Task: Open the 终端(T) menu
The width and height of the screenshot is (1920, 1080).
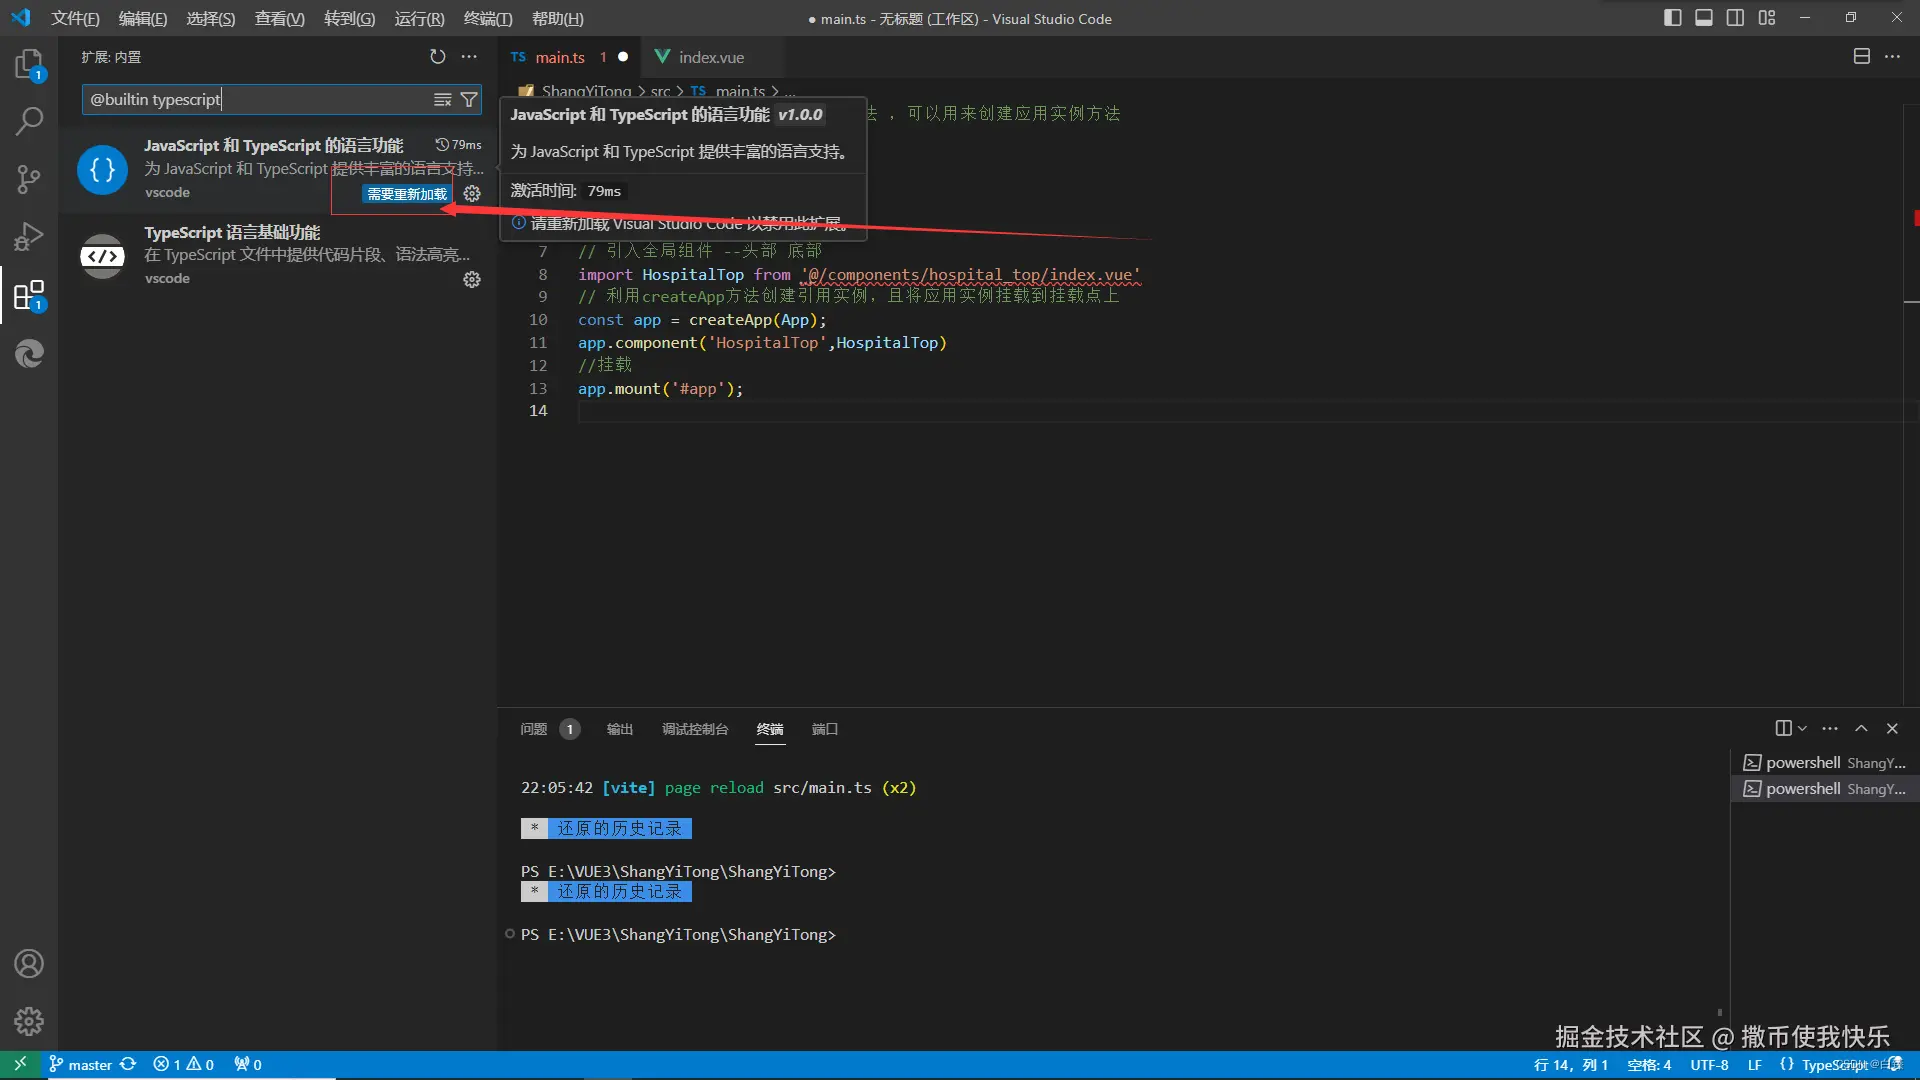Action: pos(488,19)
